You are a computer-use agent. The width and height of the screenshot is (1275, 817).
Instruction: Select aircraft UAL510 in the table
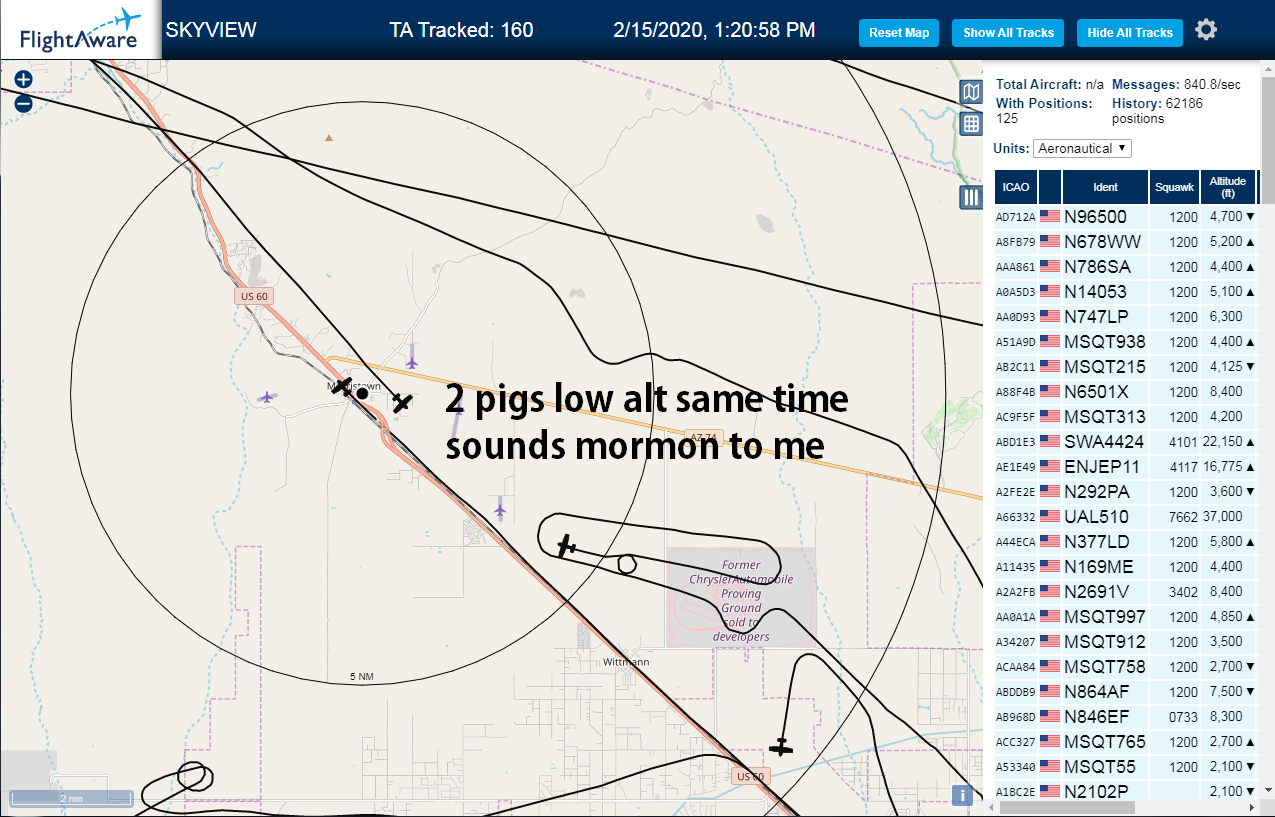click(x=1126, y=516)
